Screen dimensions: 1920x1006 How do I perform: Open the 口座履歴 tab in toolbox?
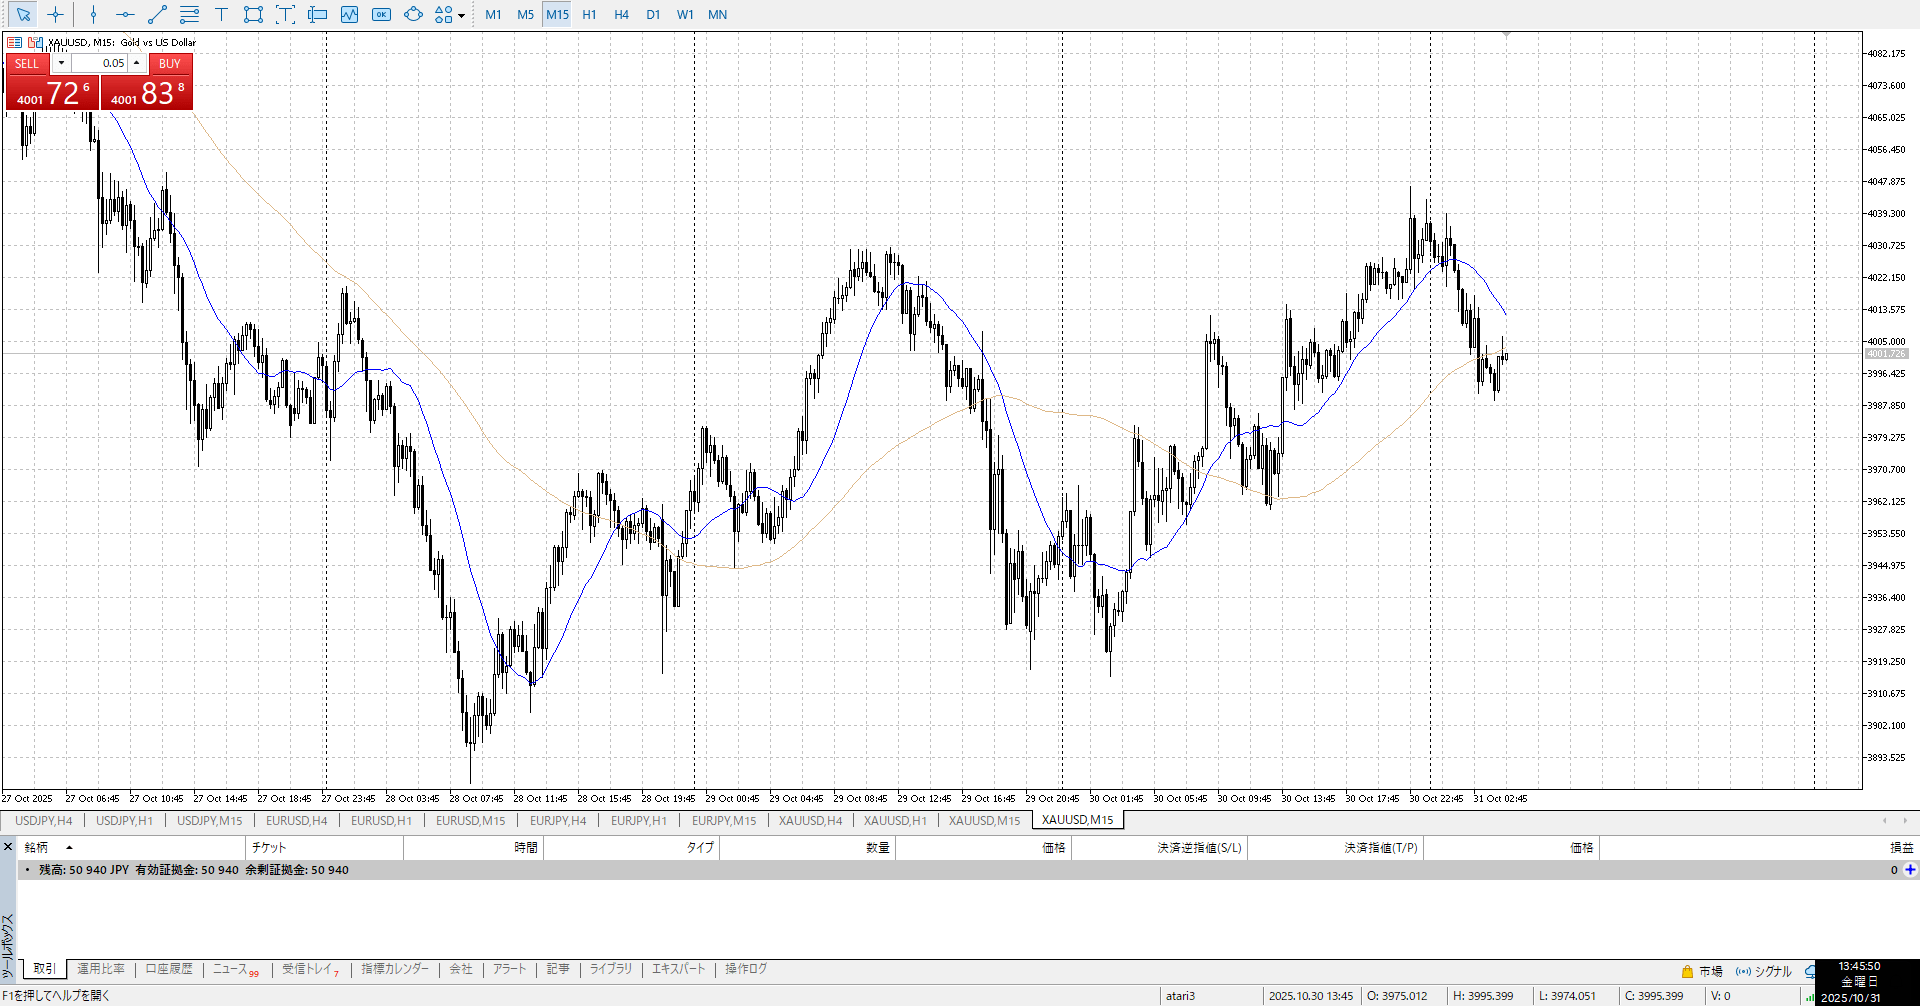[x=169, y=969]
